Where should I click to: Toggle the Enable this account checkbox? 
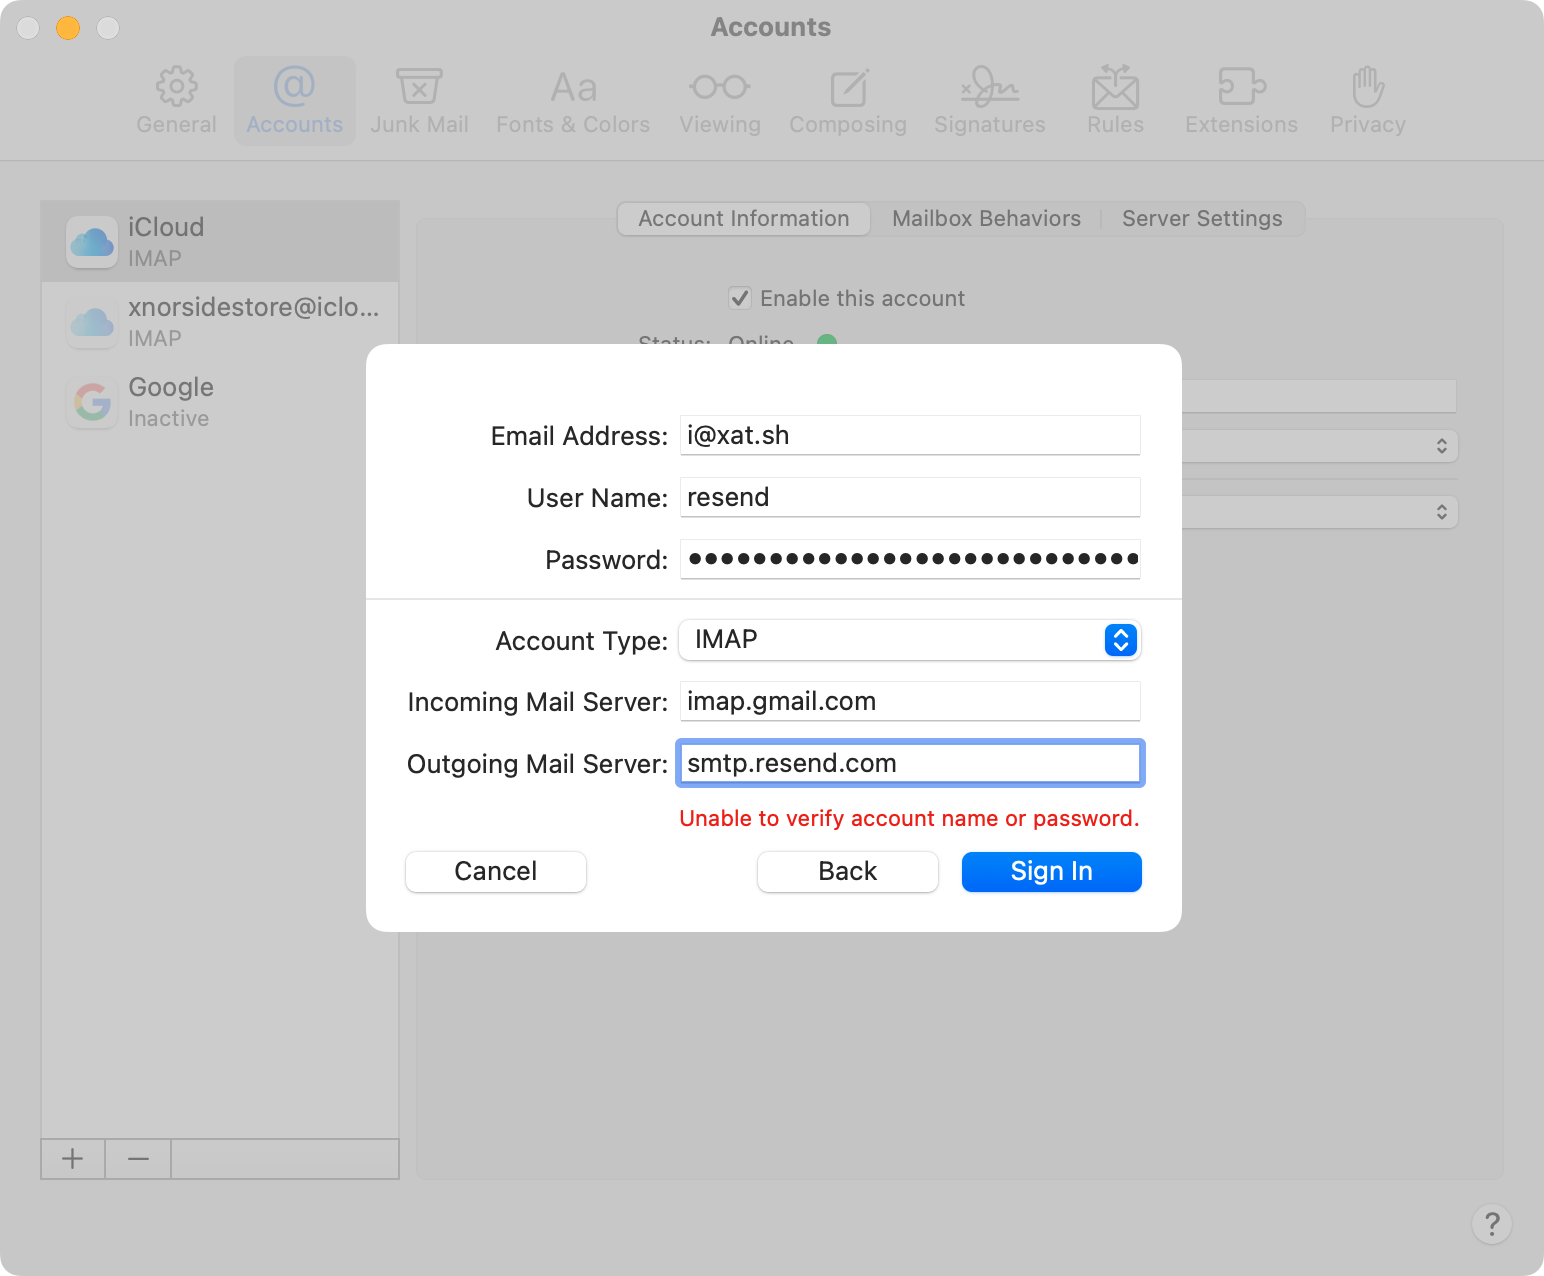coord(740,298)
